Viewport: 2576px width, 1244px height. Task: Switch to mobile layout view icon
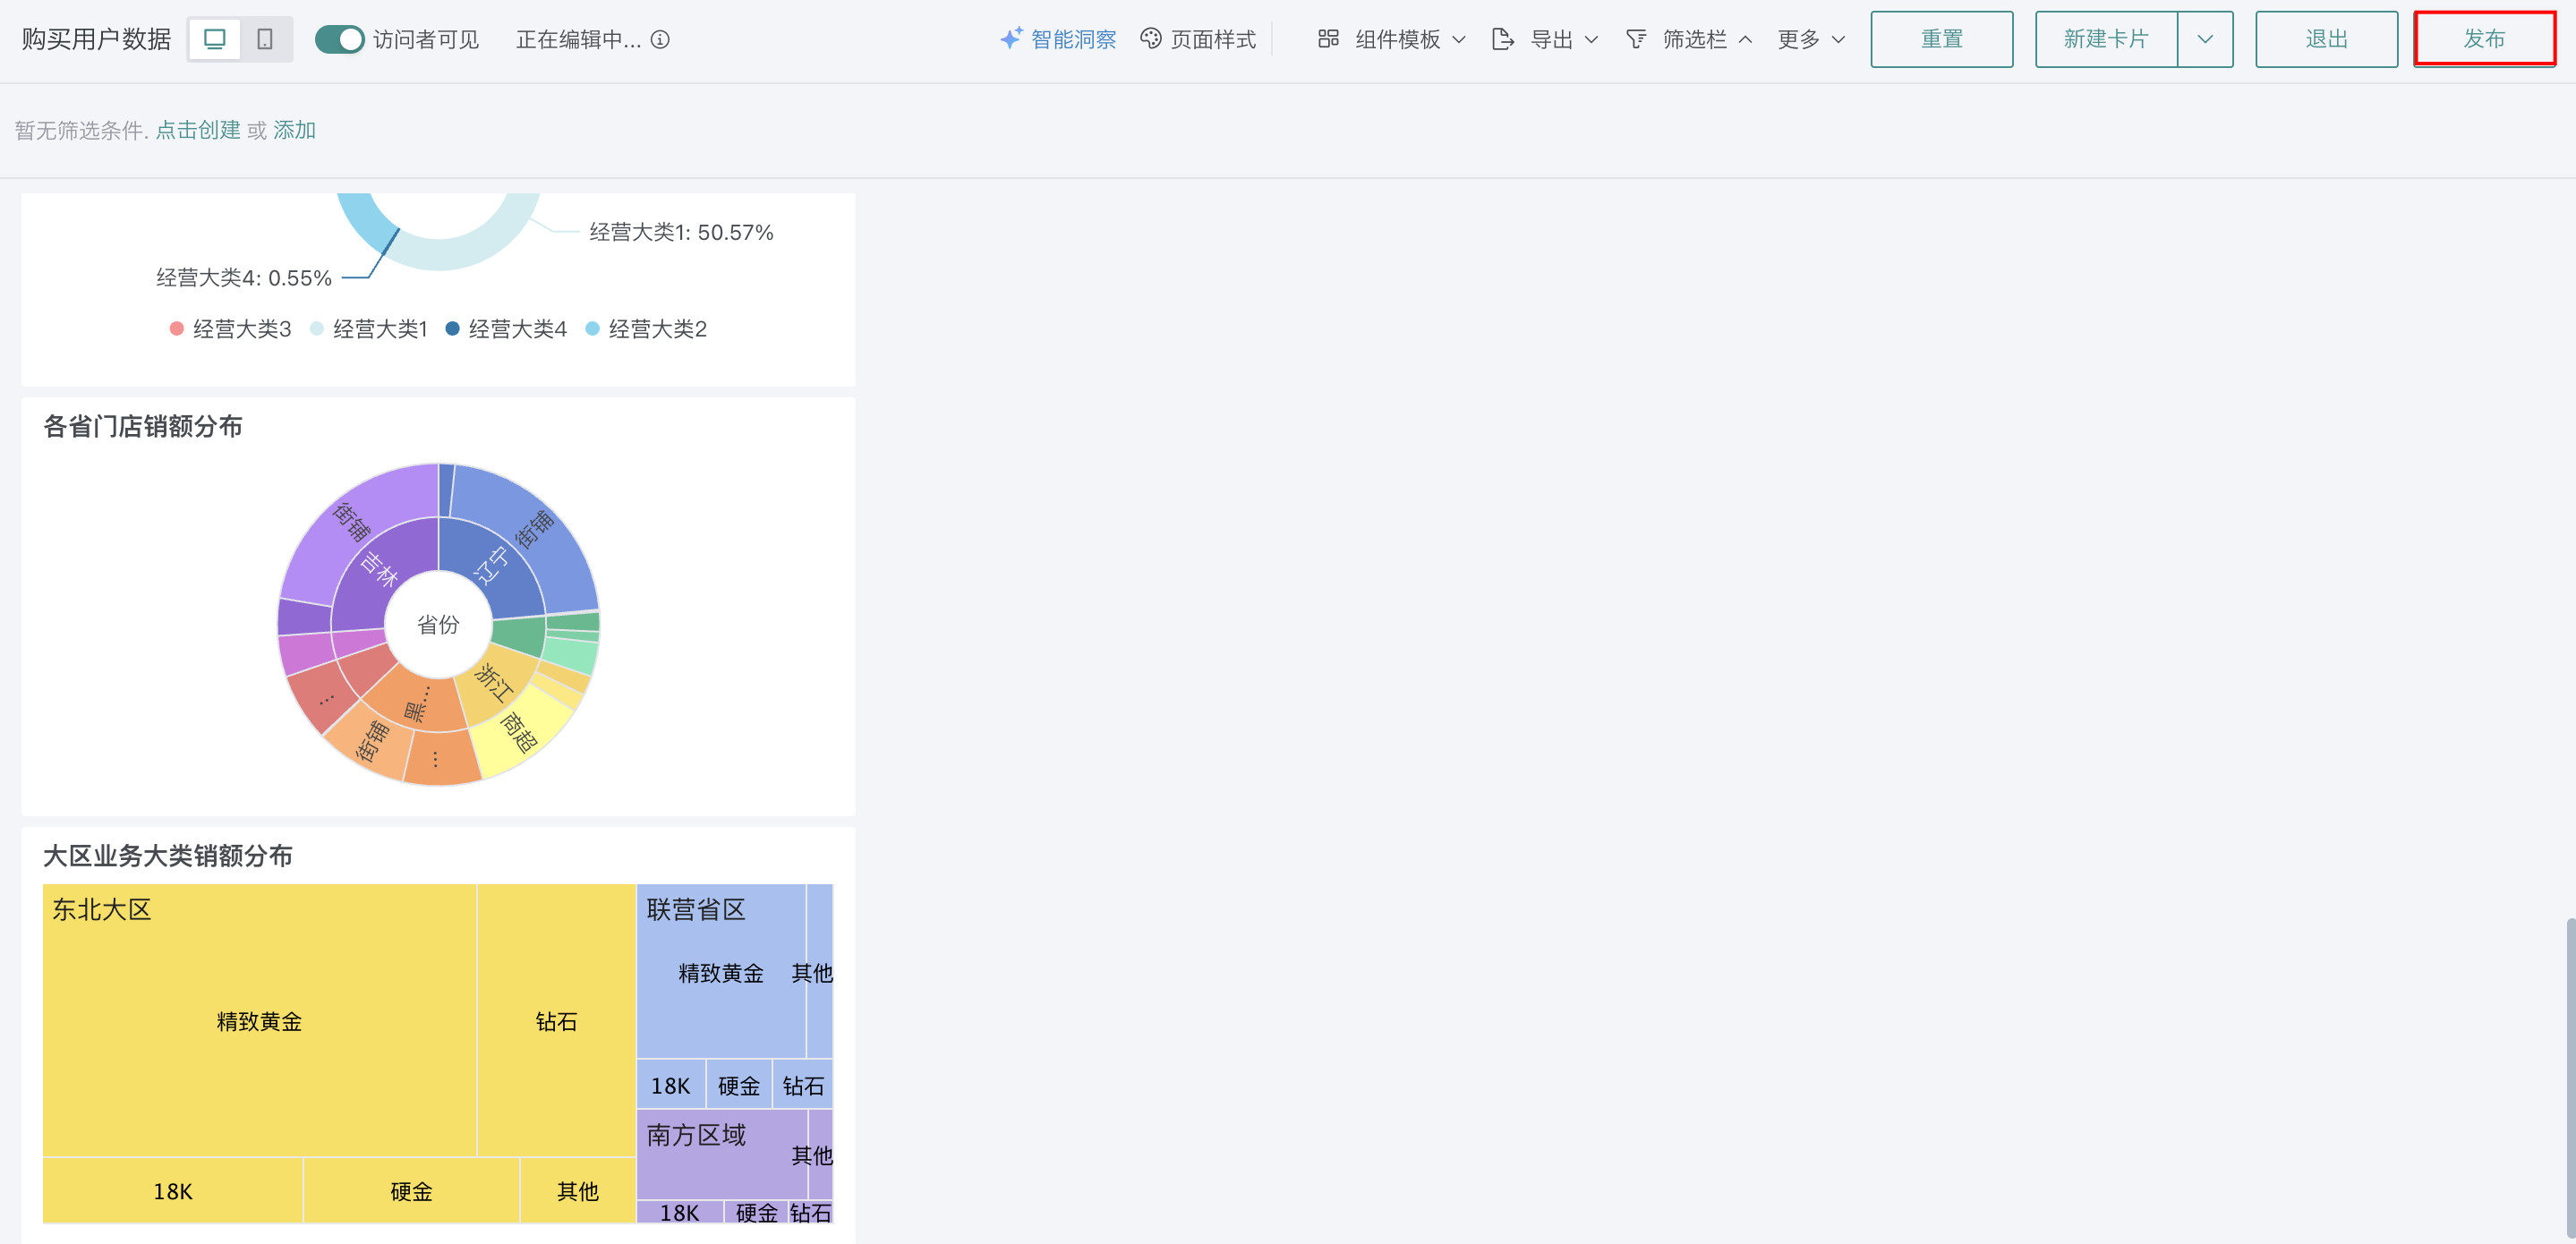(x=265, y=39)
